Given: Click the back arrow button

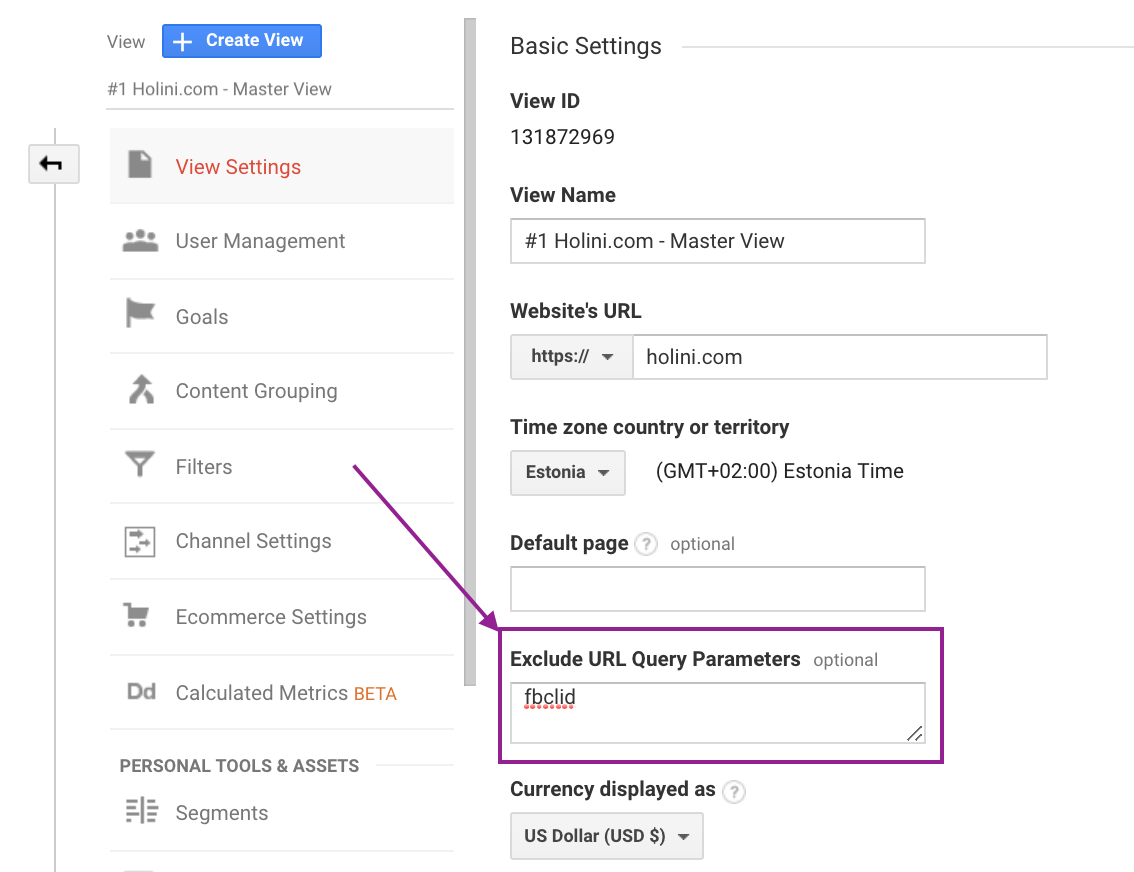Looking at the screenshot, I should [54, 164].
